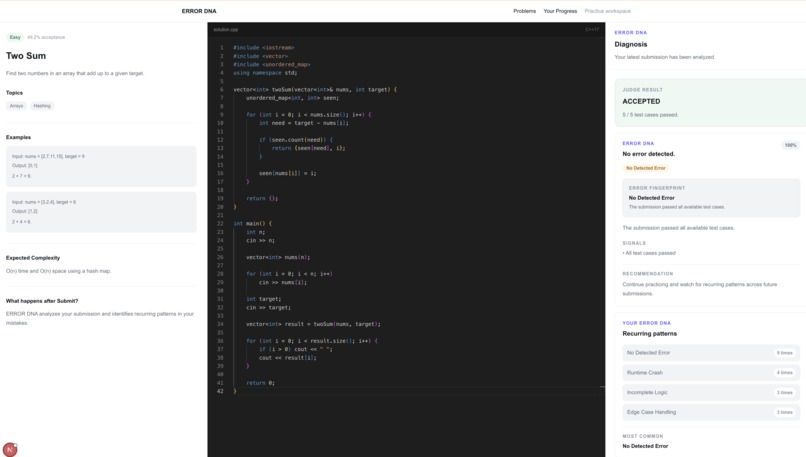Click the C++17 language label
Image resolution: width=806 pixels, height=457 pixels.
592,29
